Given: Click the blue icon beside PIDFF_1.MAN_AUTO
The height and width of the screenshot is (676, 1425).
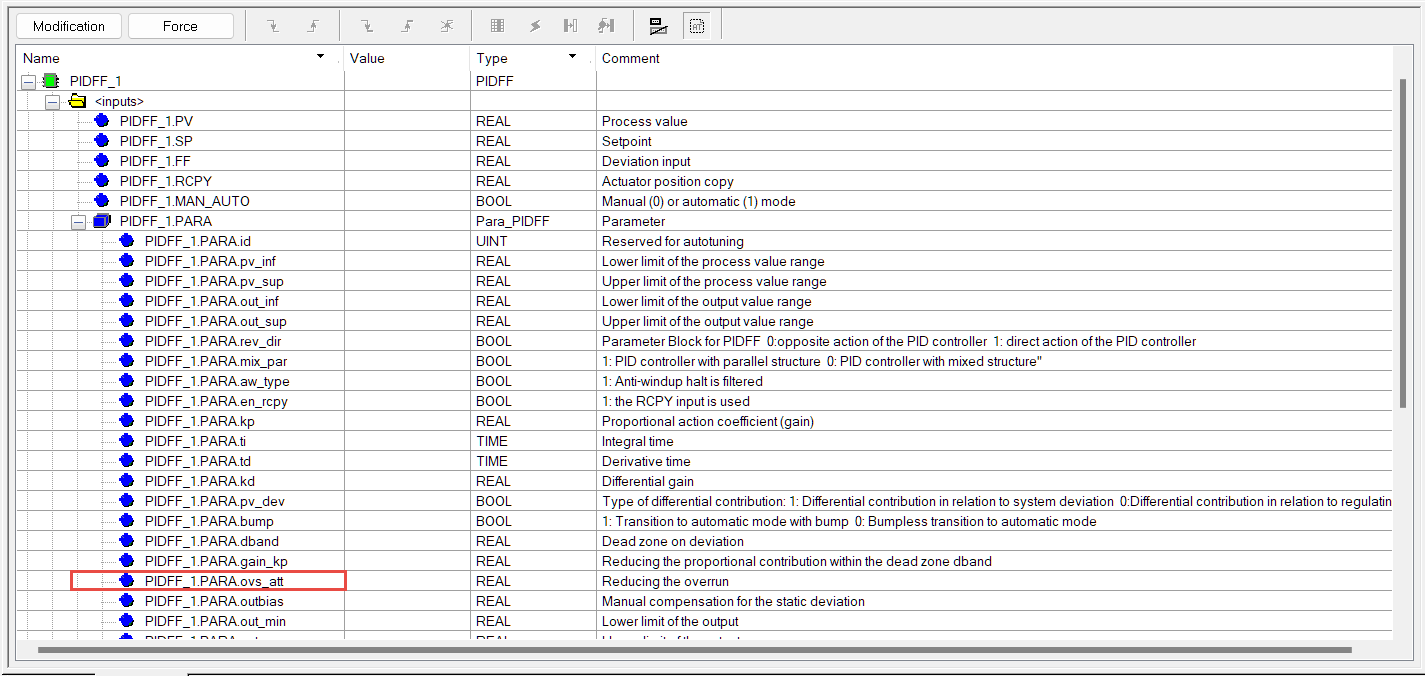Looking at the screenshot, I should [x=101, y=201].
